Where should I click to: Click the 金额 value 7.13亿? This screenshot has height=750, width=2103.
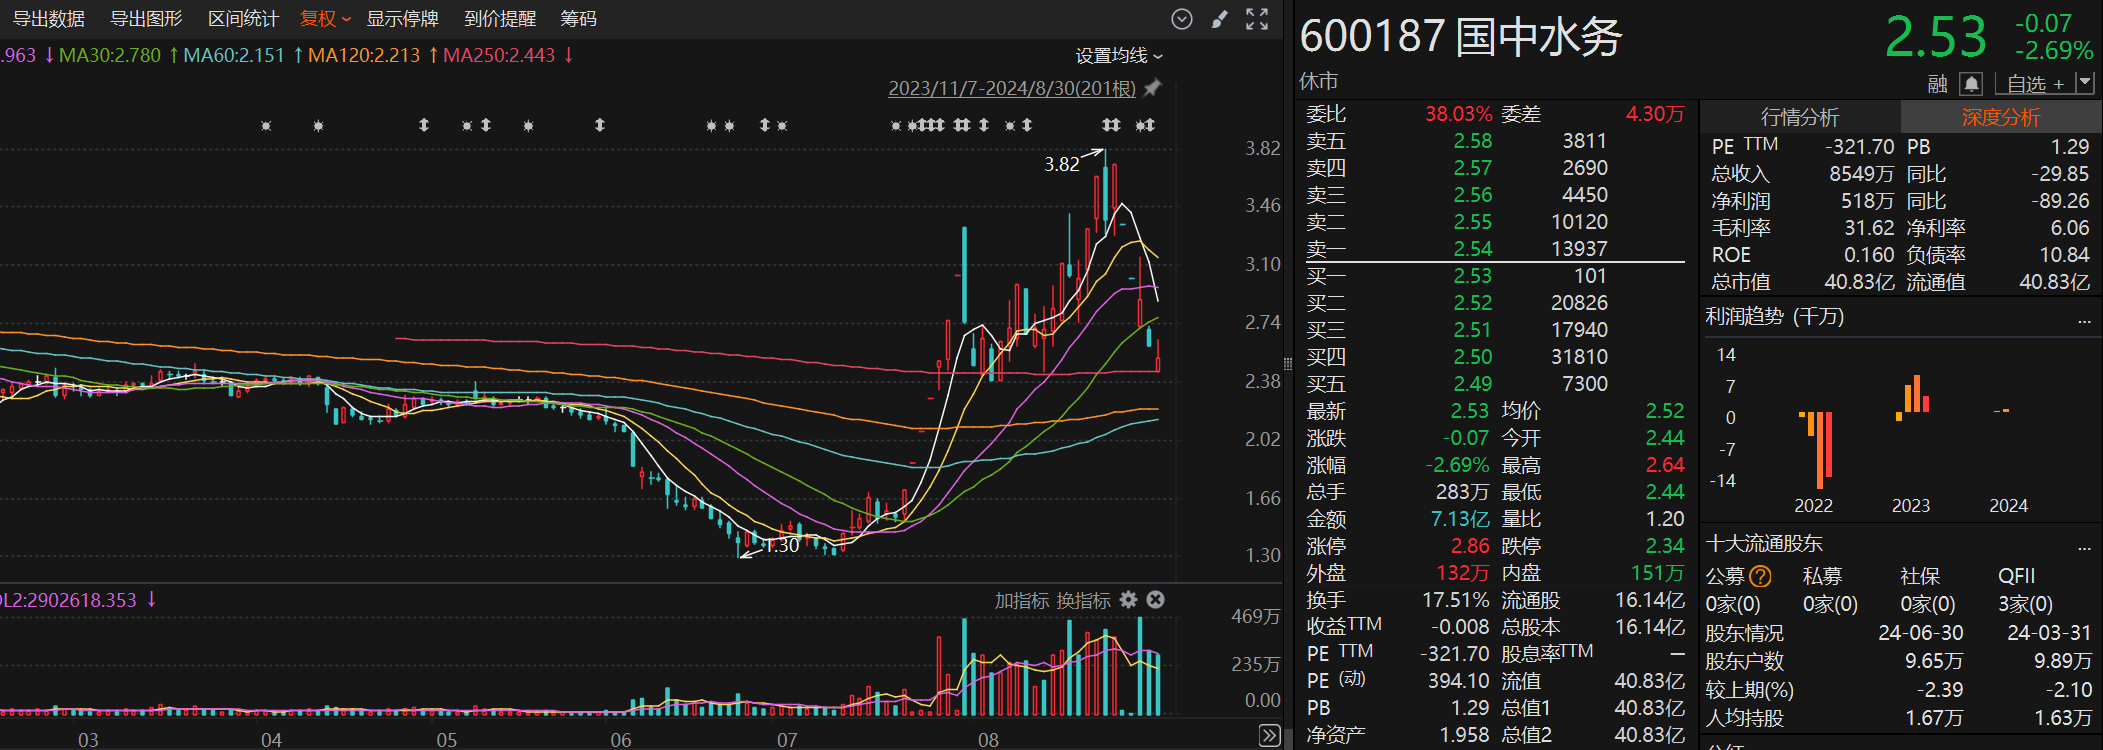pyautogui.click(x=1460, y=519)
